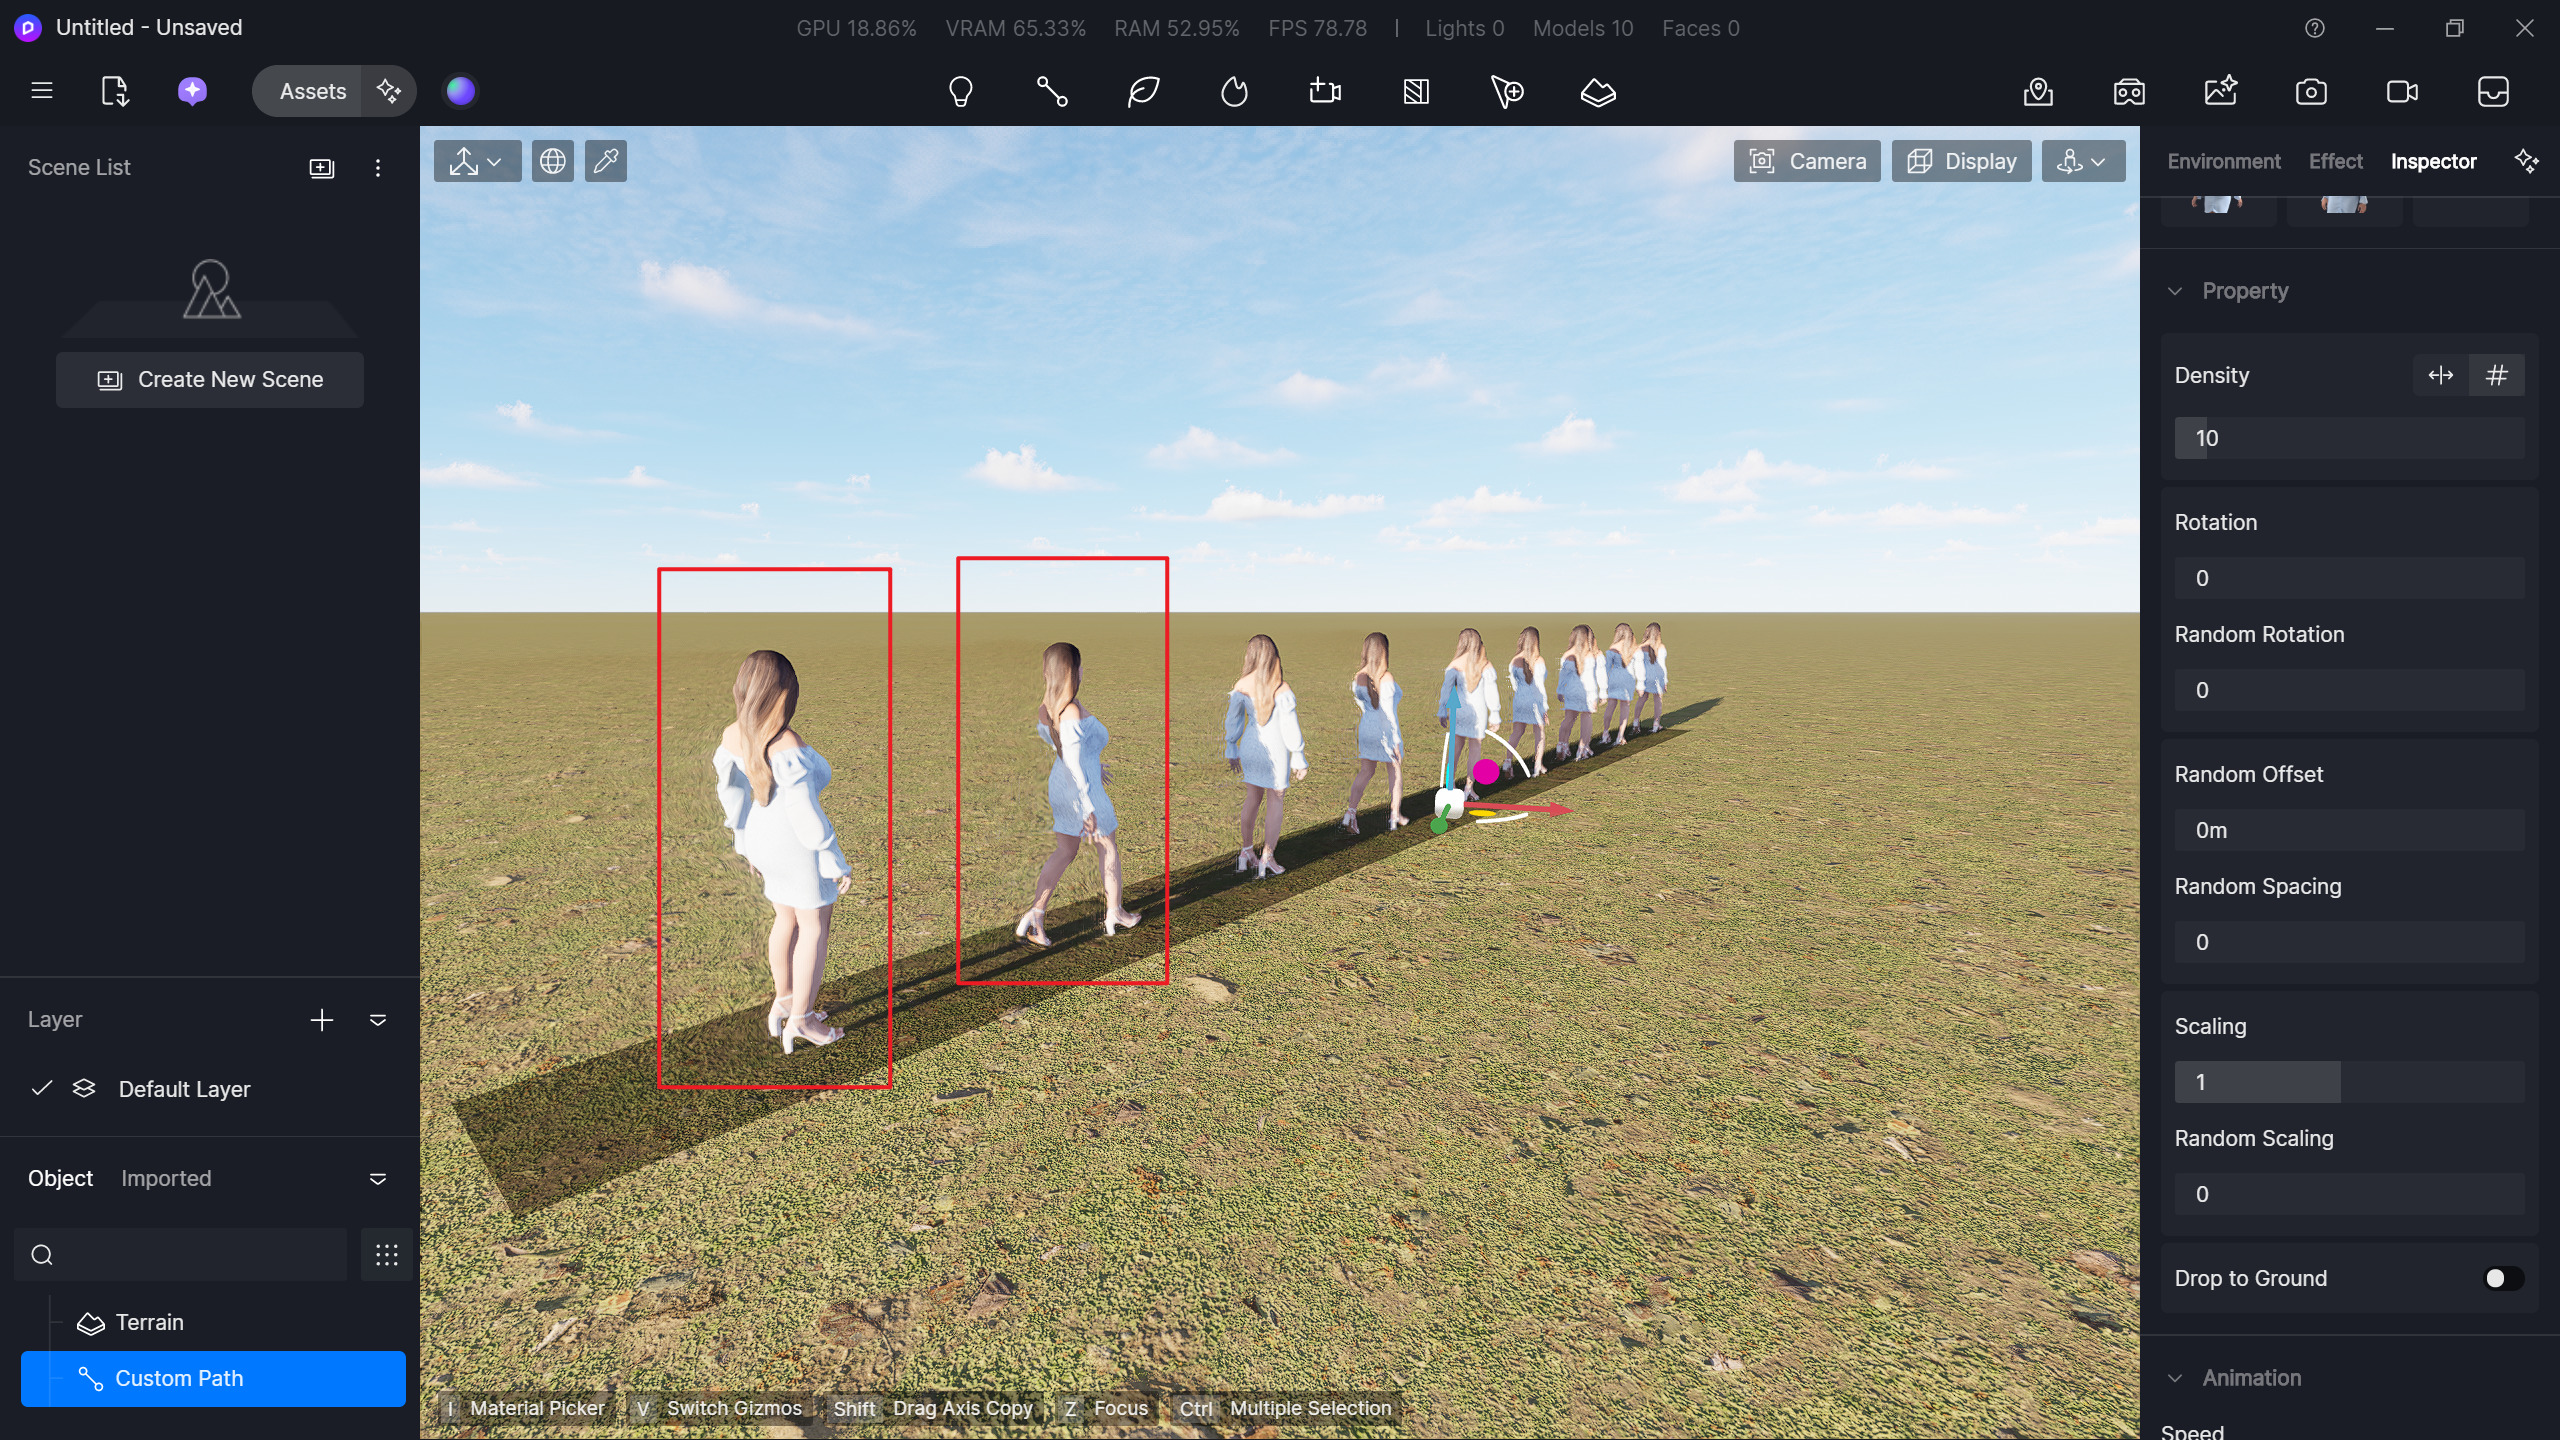2560x1440 pixels.
Task: Toggle the Drop to Ground switch
Action: (2503, 1278)
